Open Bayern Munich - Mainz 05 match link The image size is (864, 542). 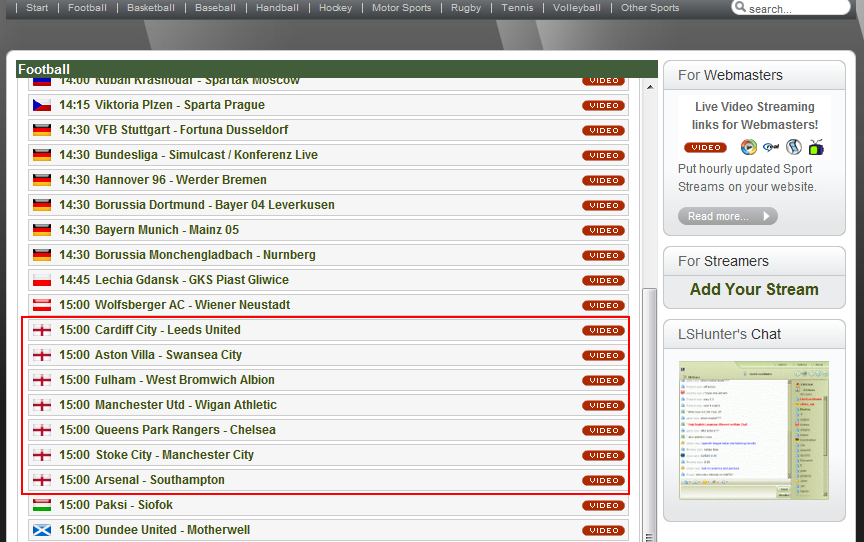[167, 230]
